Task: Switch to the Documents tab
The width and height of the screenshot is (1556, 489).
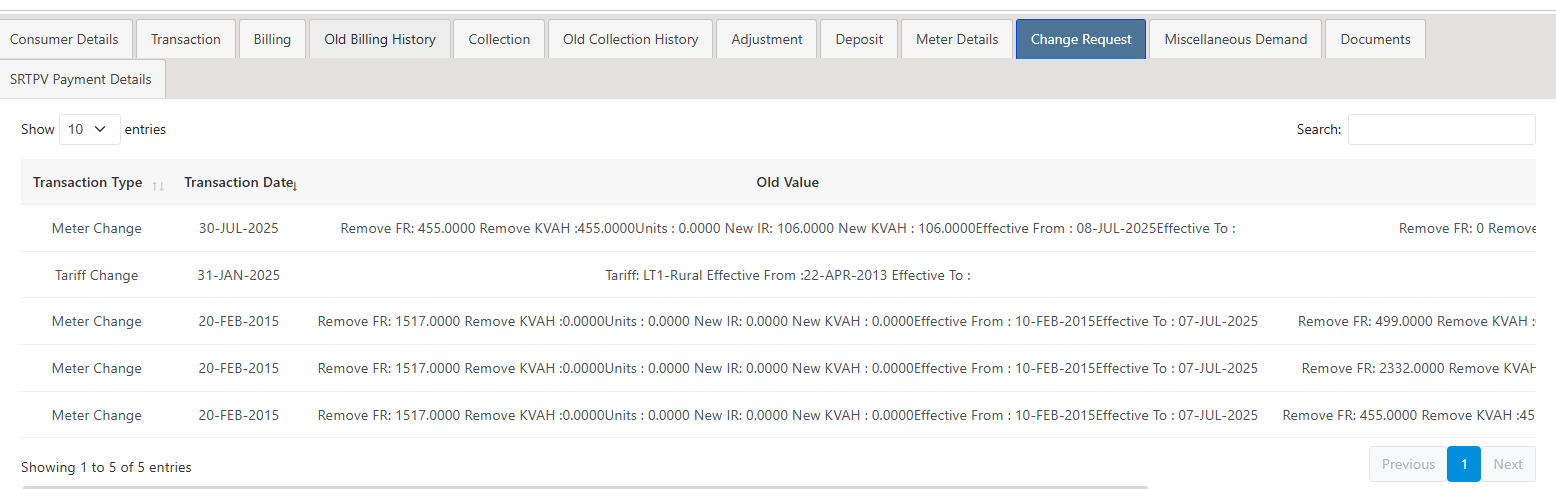Action: [x=1375, y=39]
